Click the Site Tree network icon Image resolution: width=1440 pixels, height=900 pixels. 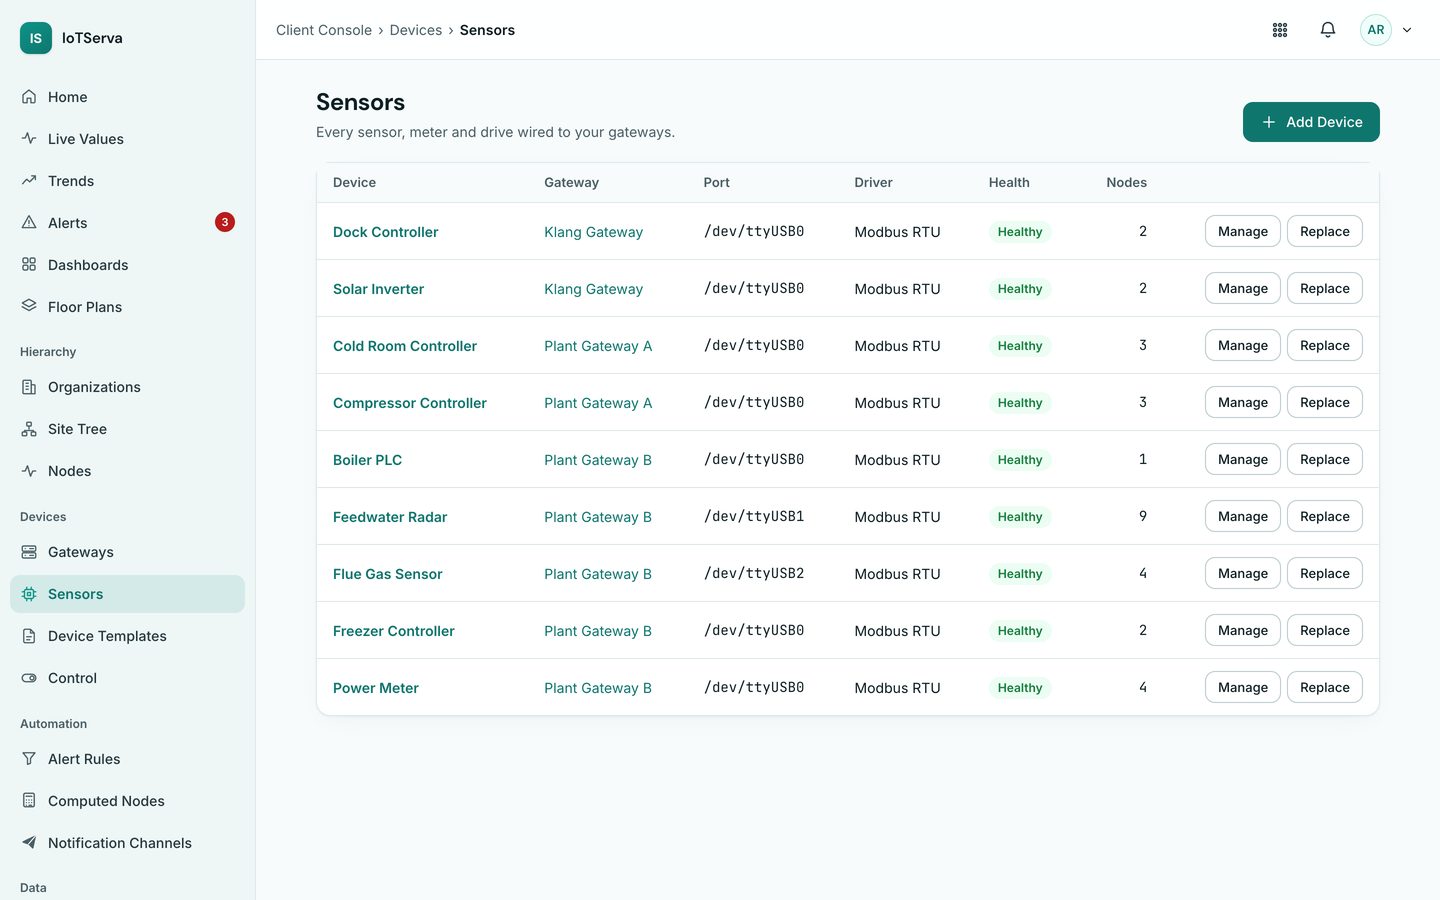coord(29,429)
